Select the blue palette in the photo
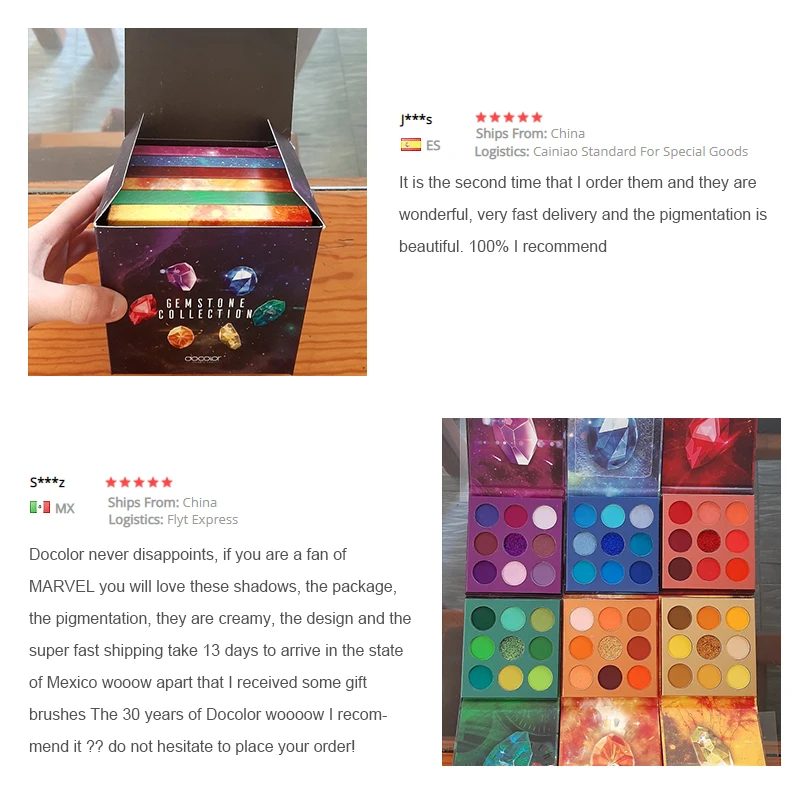The width and height of the screenshot is (800, 800). 612,544
